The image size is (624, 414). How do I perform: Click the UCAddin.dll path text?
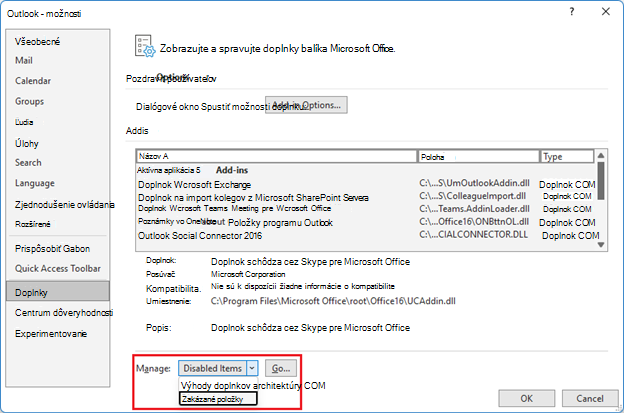point(333,301)
